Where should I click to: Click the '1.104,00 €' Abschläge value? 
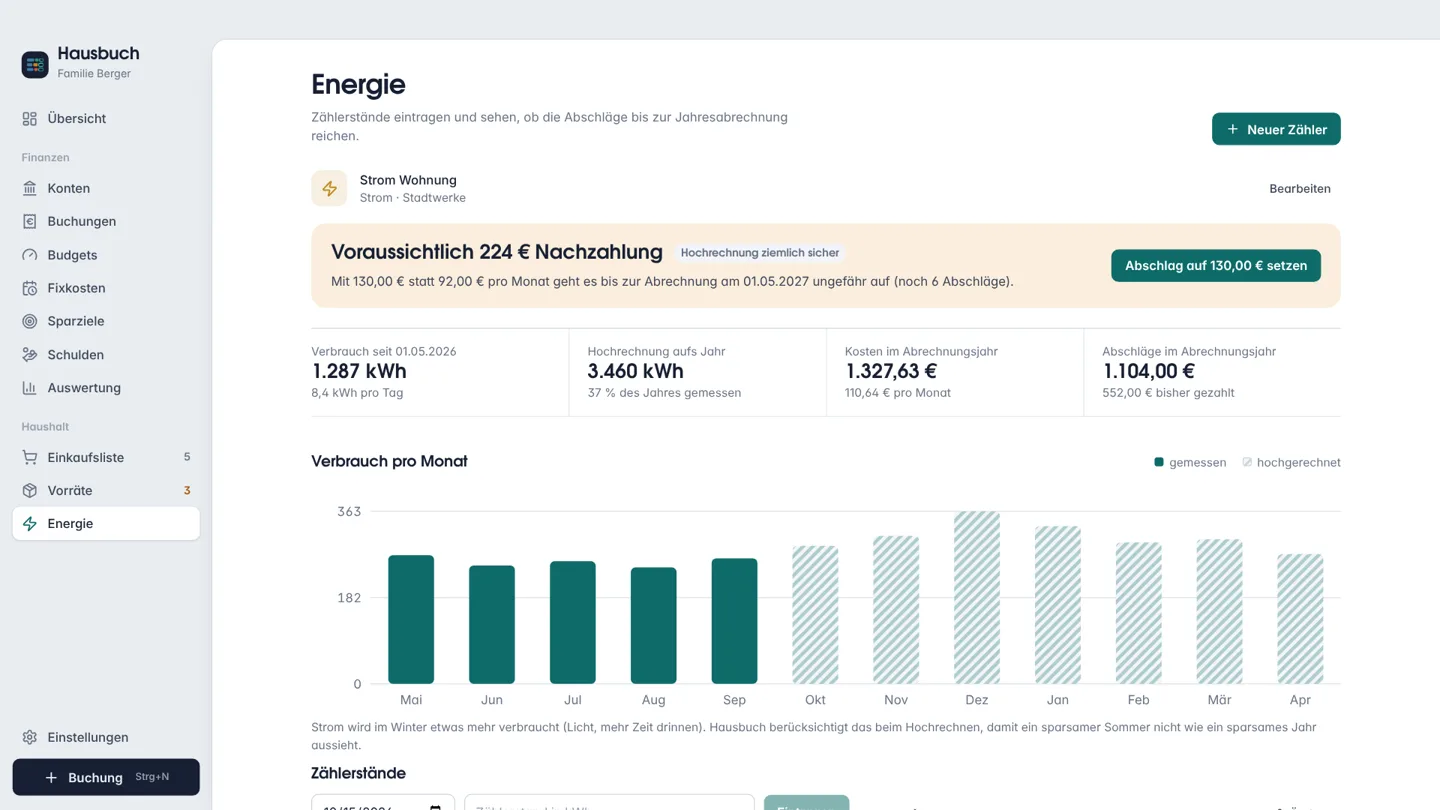point(1148,371)
